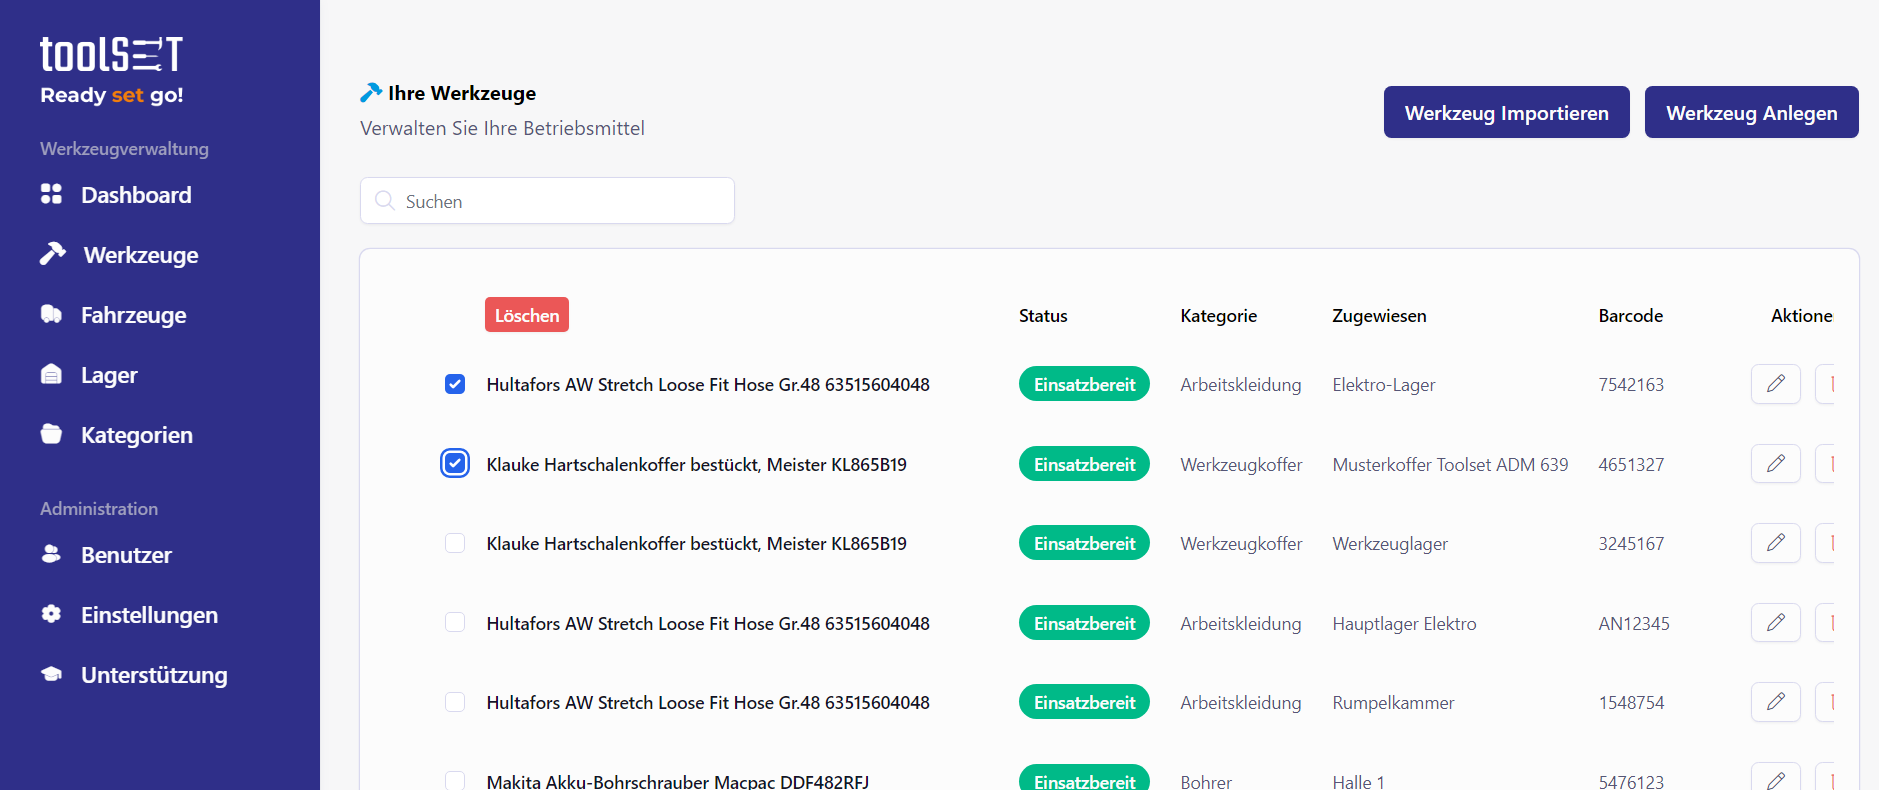The width and height of the screenshot is (1879, 790).
Task: Uncheck Klauke row assigned to Musterkoffer Toolset
Action: 455,464
